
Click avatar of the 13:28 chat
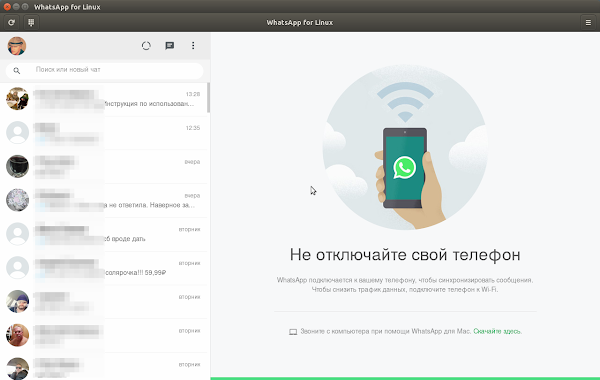[x=17, y=99]
